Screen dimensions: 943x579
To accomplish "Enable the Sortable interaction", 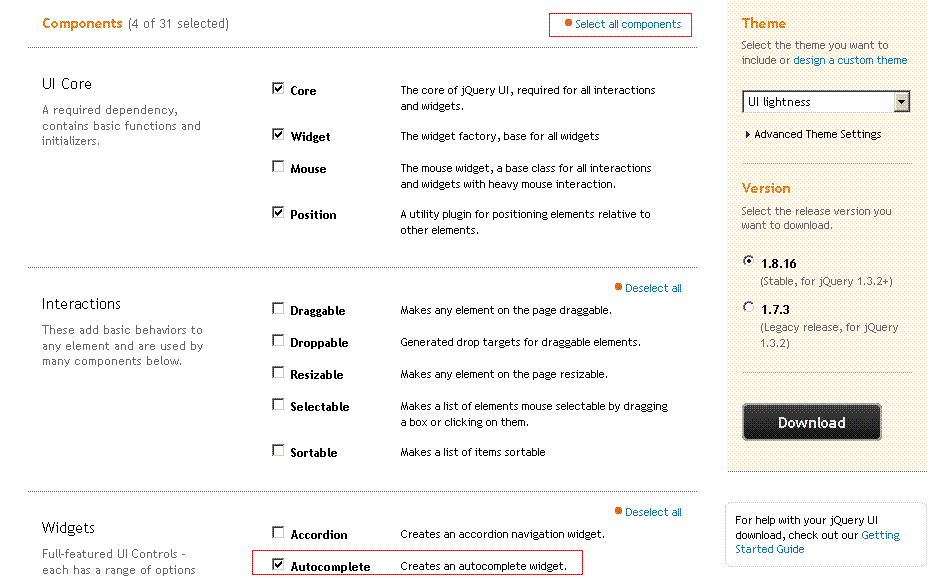I will (278, 449).
